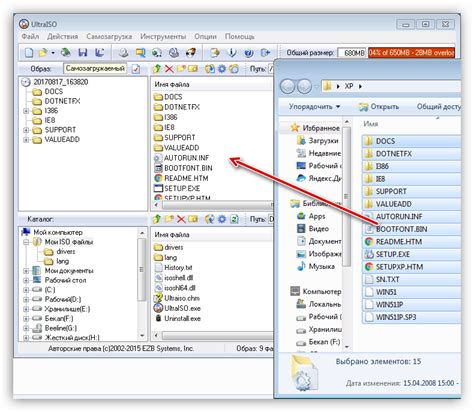The image size is (474, 412).
Task: Open the Файл menu
Action: [x=30, y=36]
